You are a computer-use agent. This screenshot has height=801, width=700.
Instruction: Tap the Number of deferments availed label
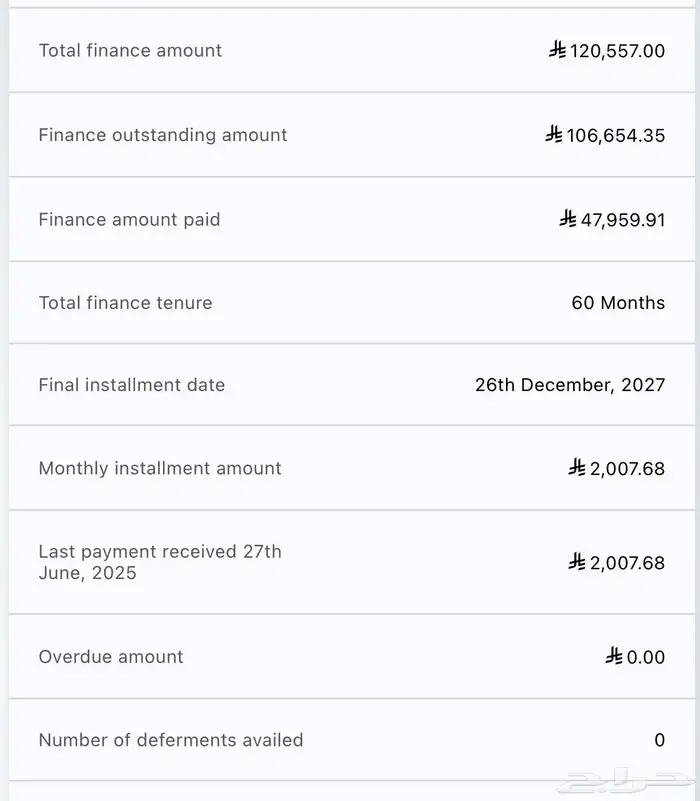coord(171,740)
